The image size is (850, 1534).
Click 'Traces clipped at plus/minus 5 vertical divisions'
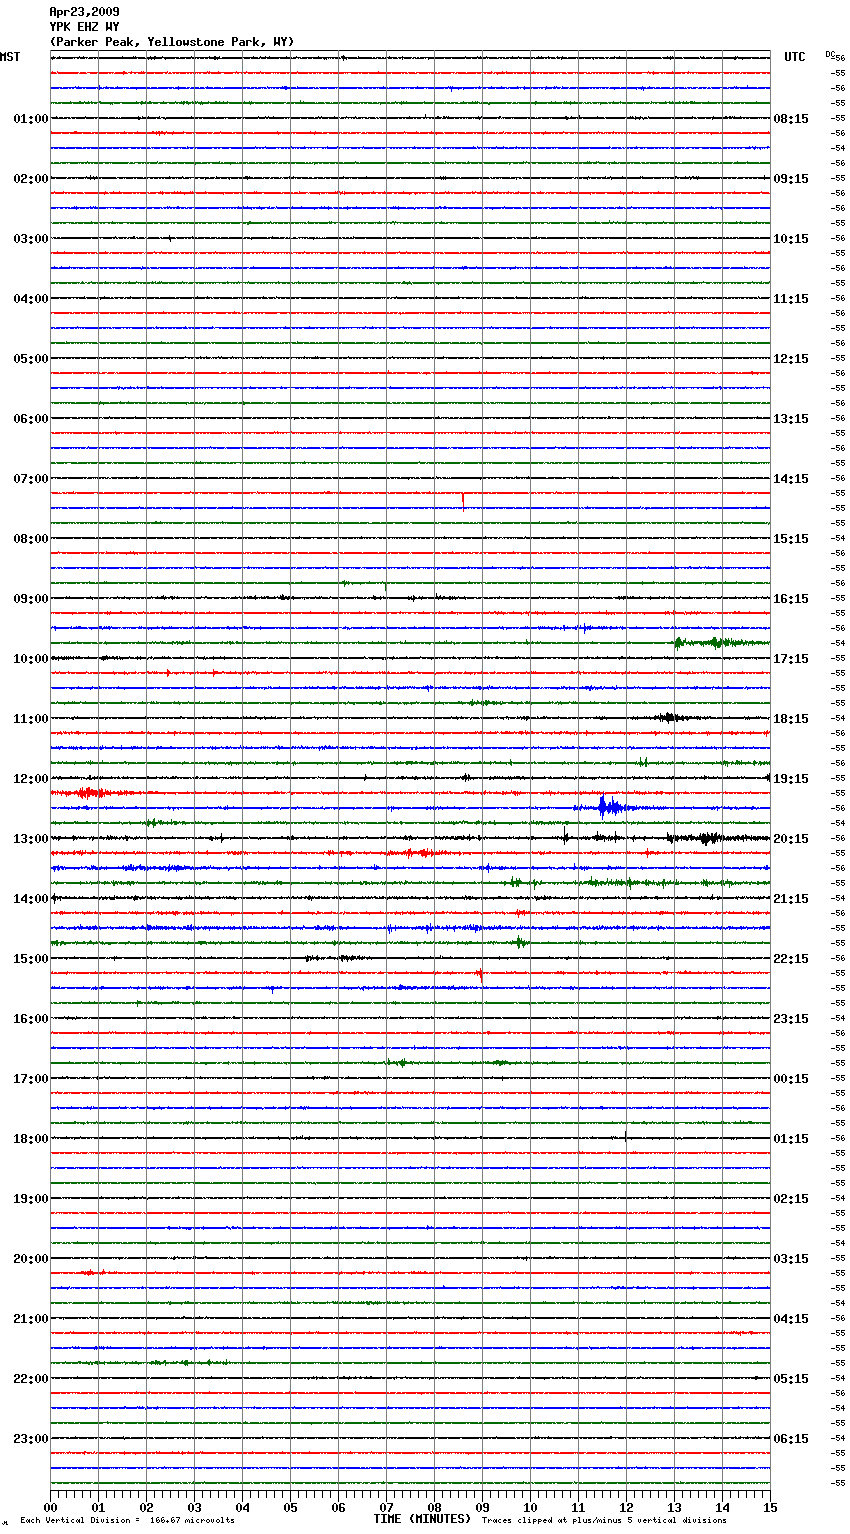point(604,1521)
